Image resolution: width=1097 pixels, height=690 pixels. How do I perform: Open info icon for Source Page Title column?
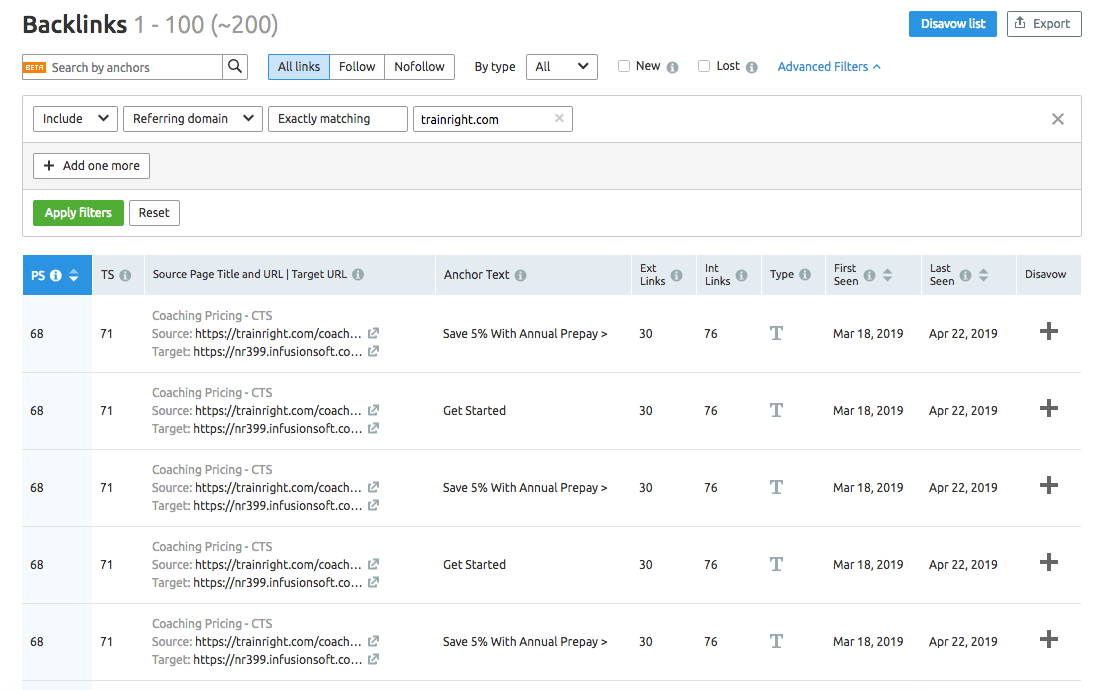pyautogui.click(x=358, y=274)
